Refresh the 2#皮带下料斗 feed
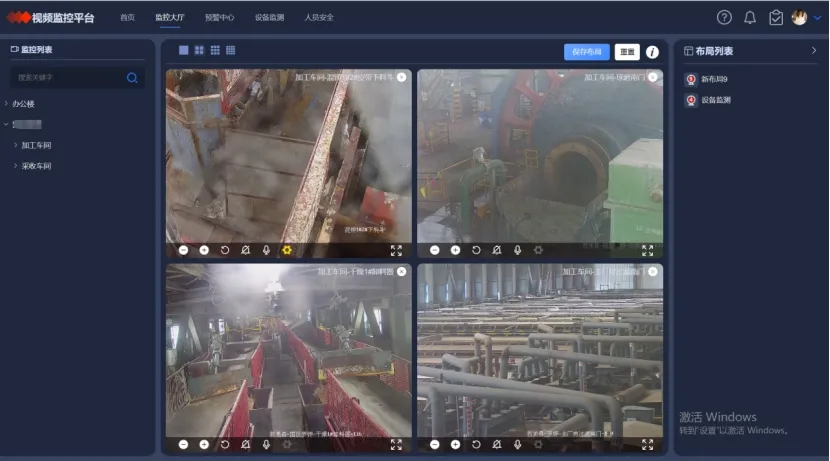 tap(225, 250)
